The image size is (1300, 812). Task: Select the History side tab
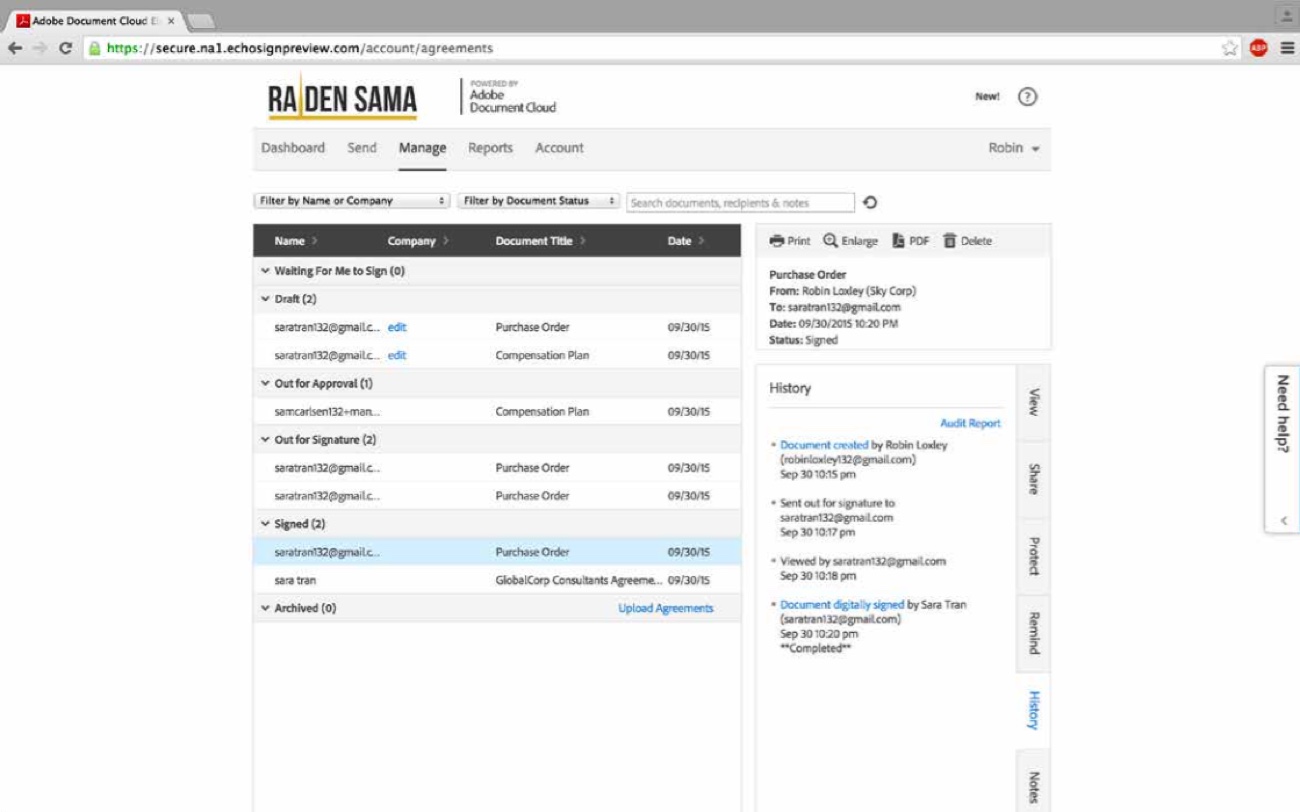point(1034,710)
